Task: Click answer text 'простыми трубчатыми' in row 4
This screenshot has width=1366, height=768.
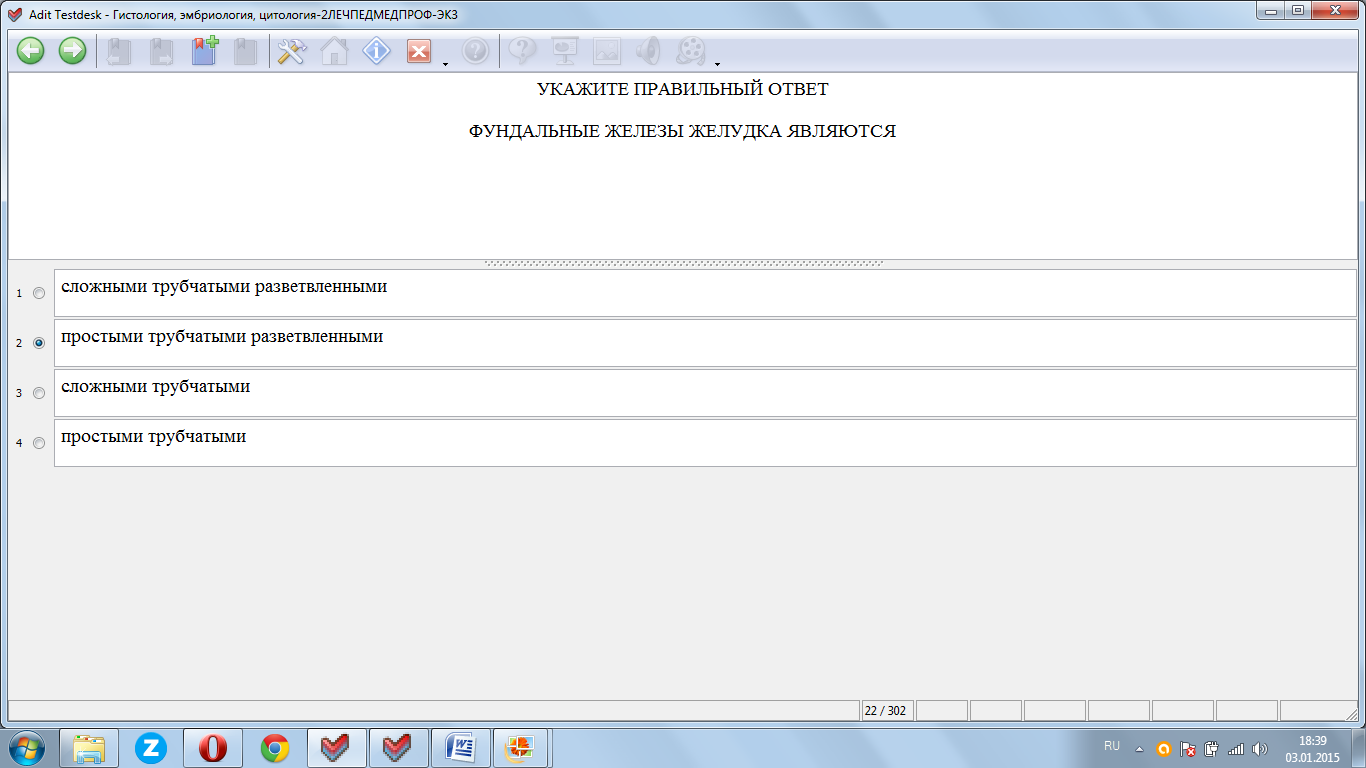Action: [x=153, y=437]
